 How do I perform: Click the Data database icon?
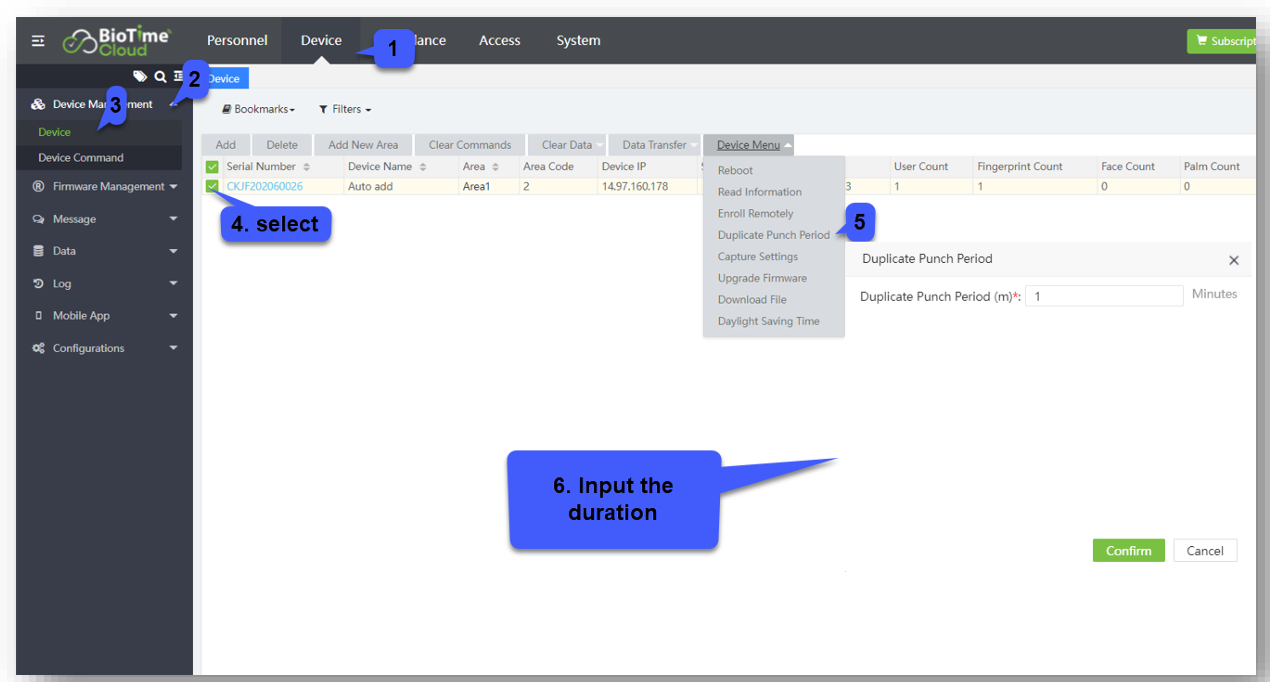point(39,251)
